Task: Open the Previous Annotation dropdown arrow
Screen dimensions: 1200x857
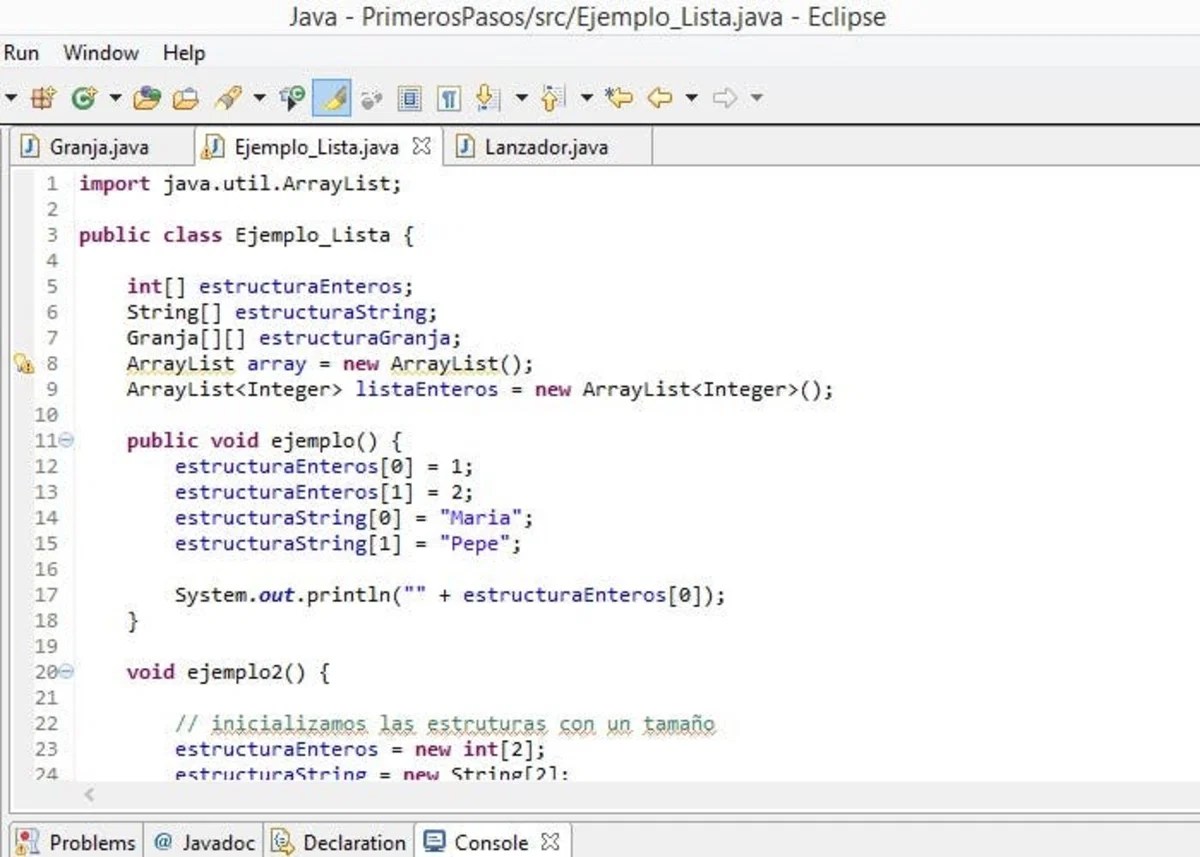Action: click(x=587, y=98)
